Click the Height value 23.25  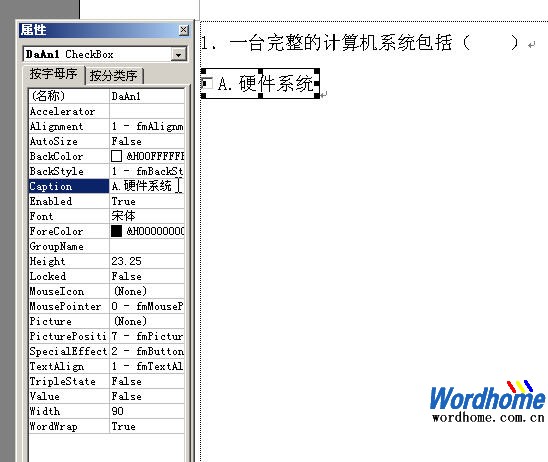[x=147, y=261]
